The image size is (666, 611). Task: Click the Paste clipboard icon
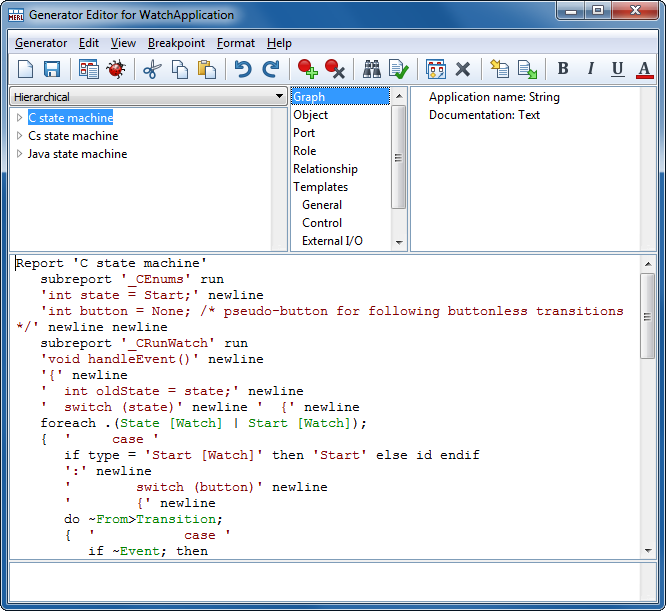tap(207, 69)
